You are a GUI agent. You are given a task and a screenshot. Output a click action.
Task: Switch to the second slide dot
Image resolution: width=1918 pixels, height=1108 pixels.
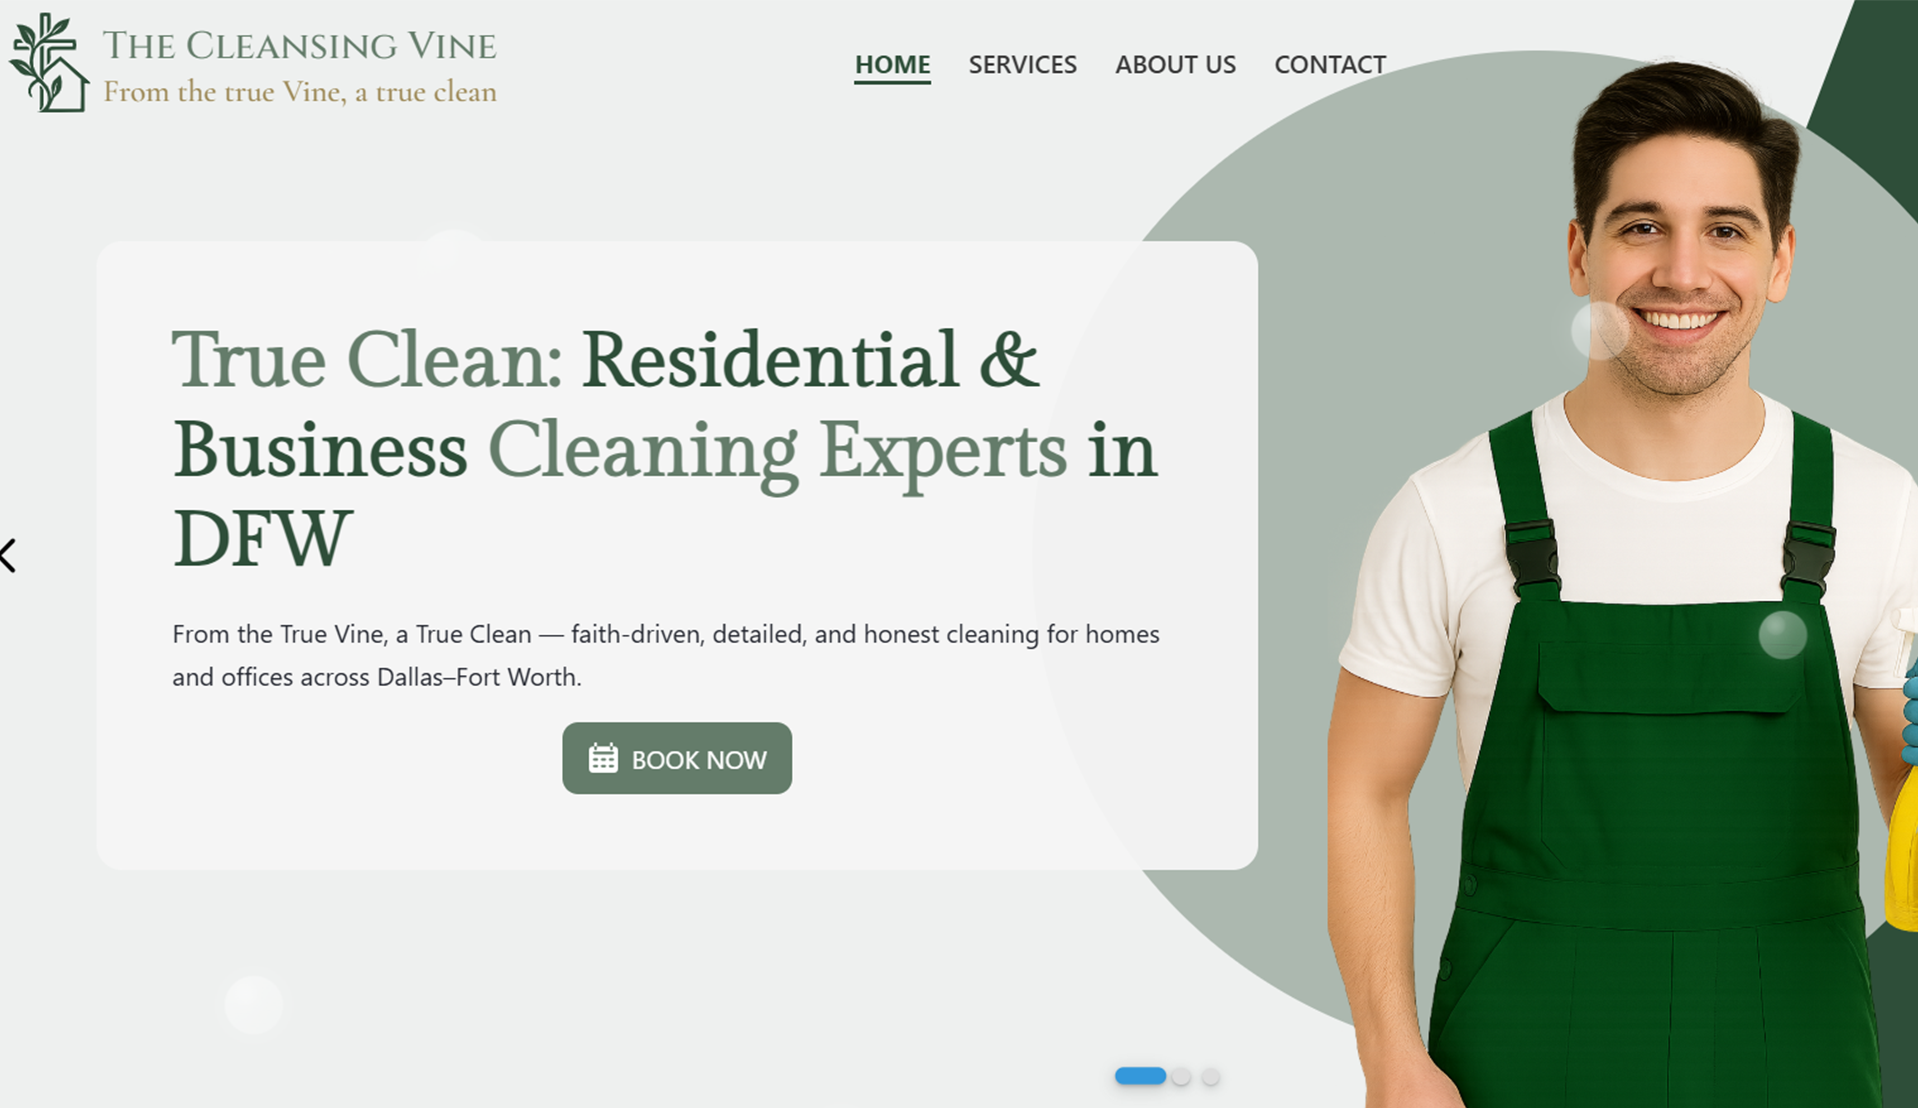[1181, 1076]
